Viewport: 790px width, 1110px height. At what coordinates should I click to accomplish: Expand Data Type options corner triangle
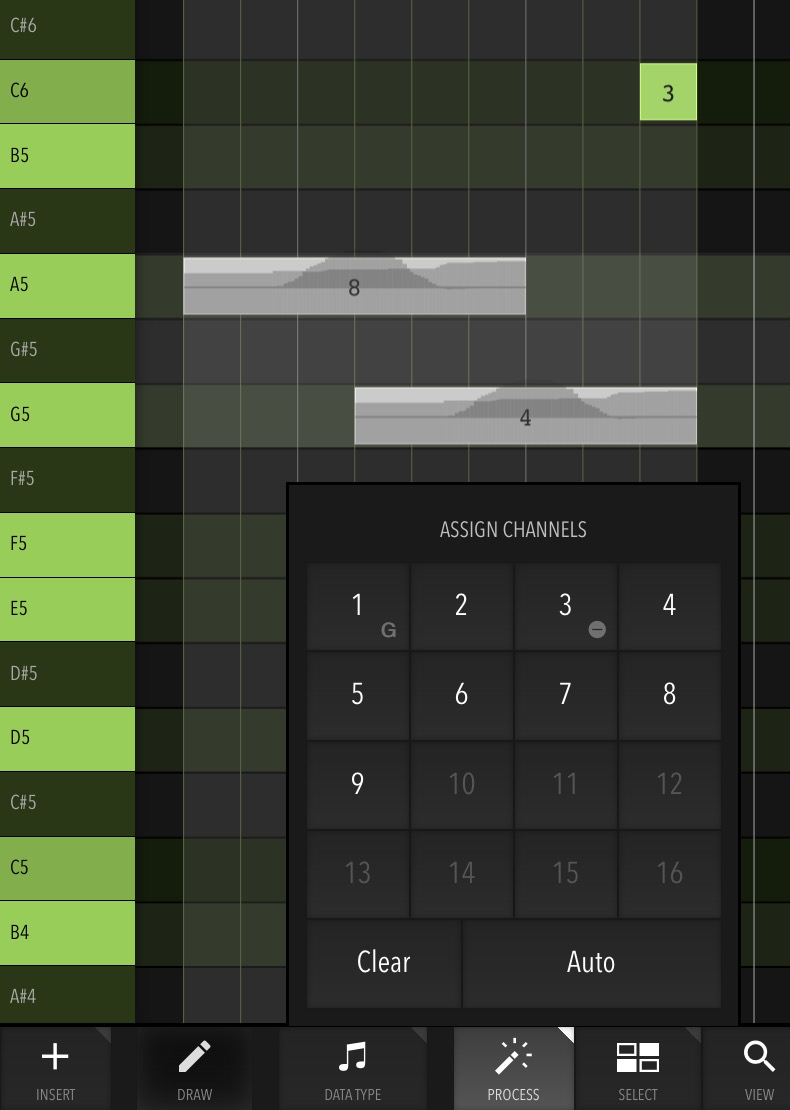pyautogui.click(x=419, y=1034)
